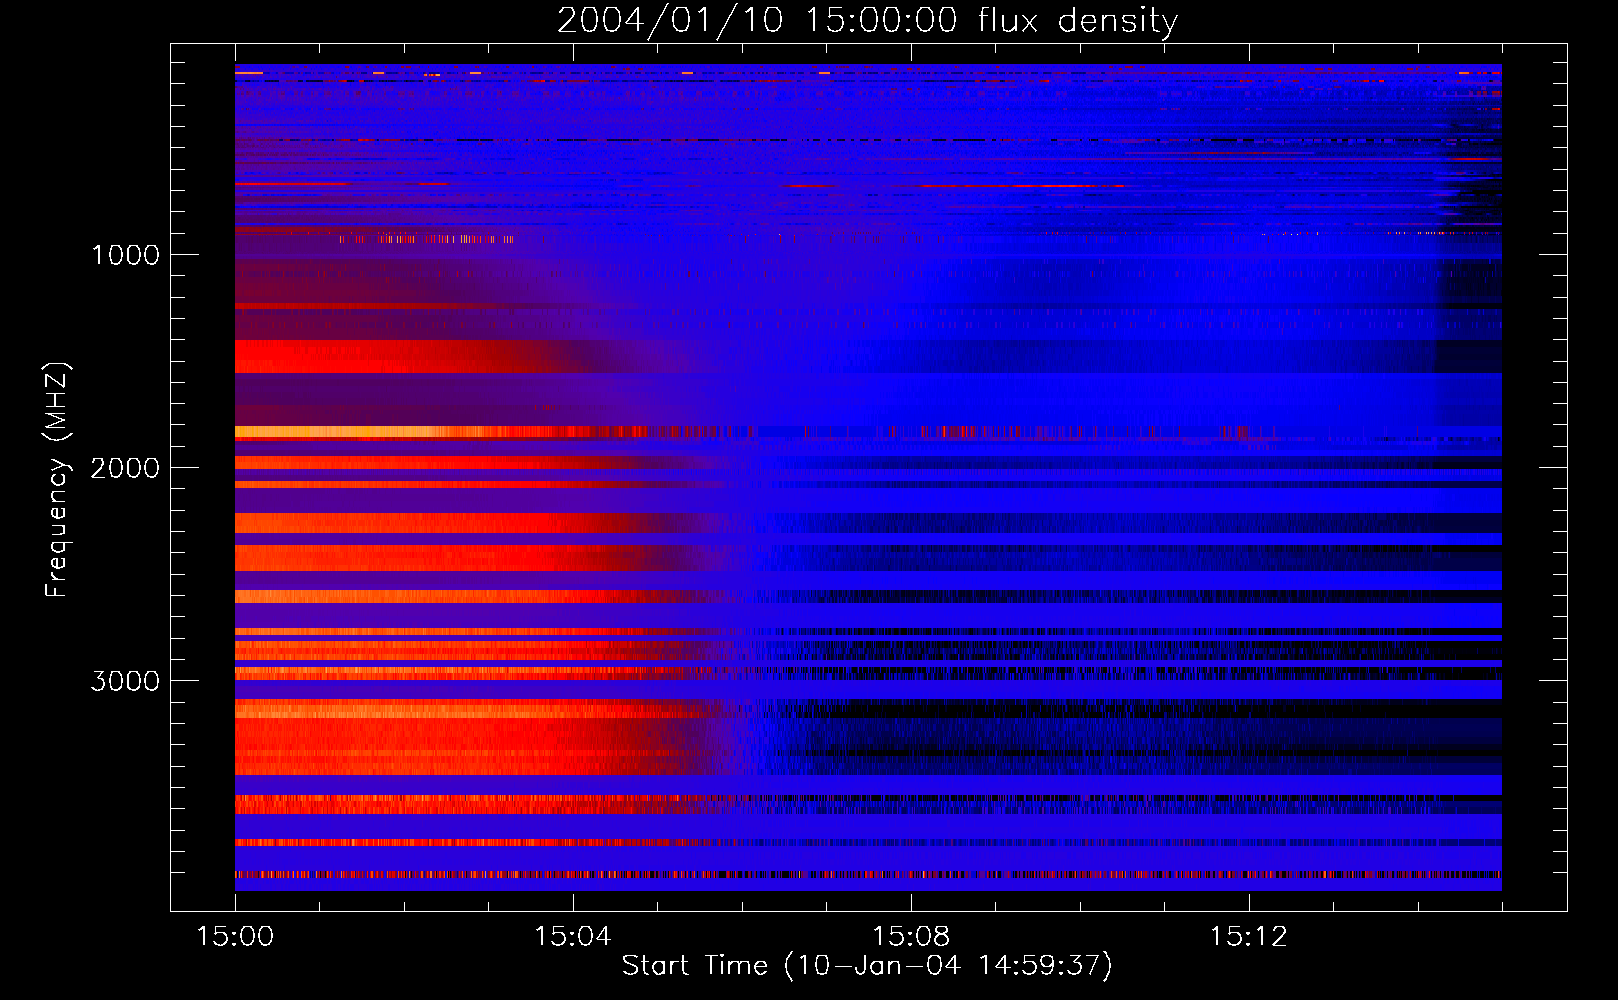
Task: Click the 15:08 time tick label
Action: [911, 937]
